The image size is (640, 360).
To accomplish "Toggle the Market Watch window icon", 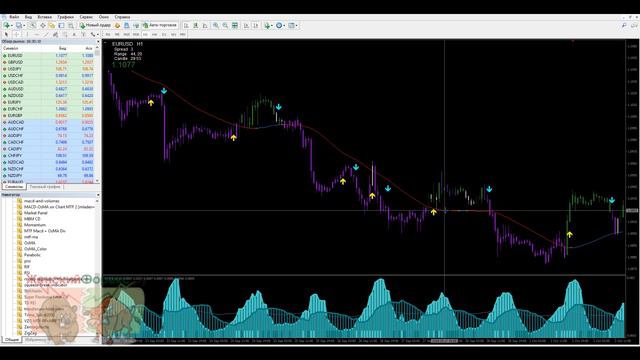I will coord(32,25).
